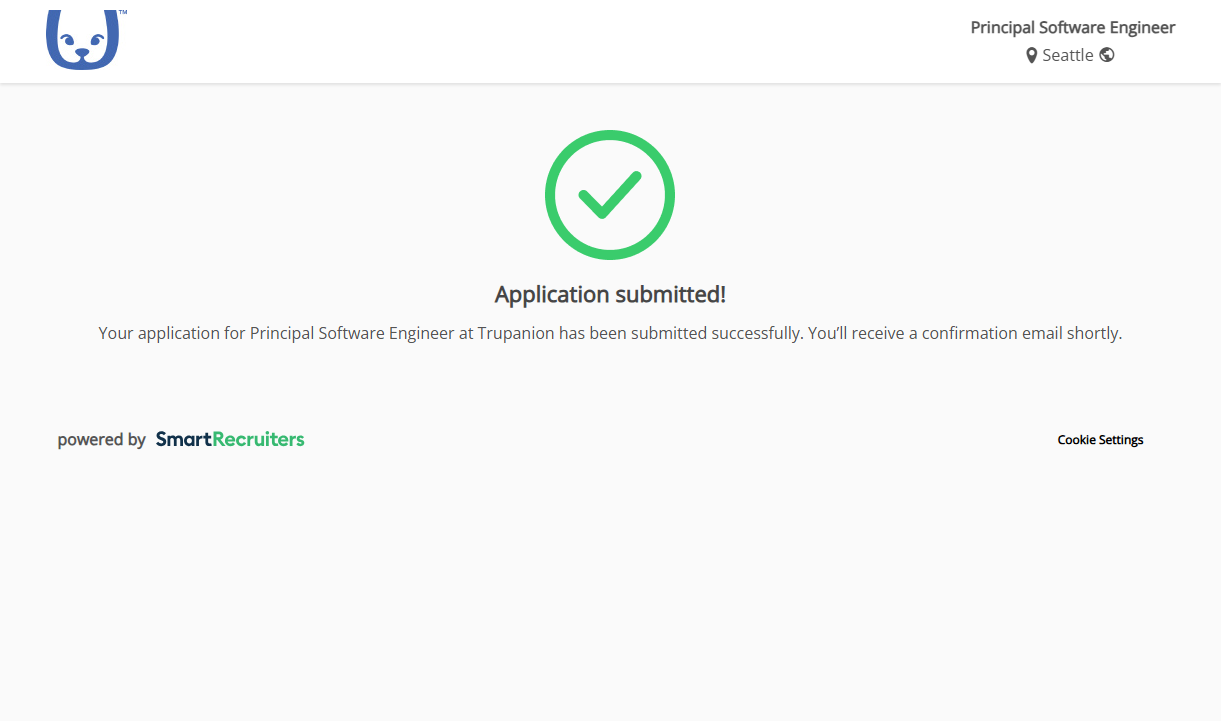
Task: Click the "Application submitted!" heading
Action: tap(610, 295)
